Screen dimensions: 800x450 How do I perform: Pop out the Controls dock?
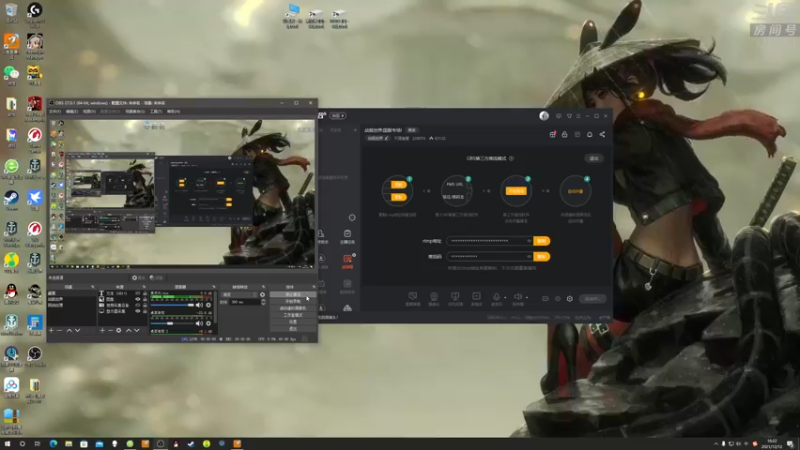click(x=314, y=287)
